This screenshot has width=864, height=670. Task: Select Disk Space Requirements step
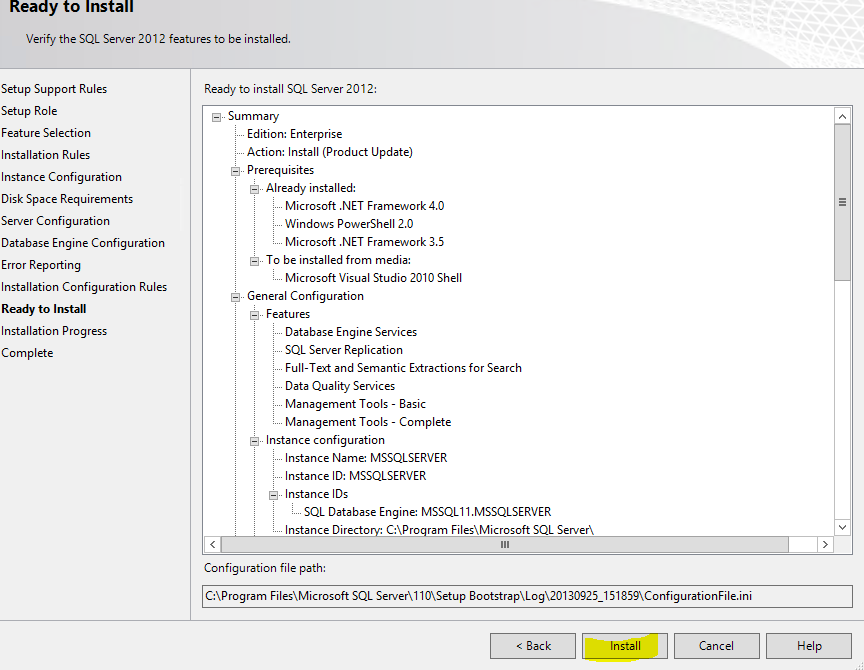[x=67, y=199]
